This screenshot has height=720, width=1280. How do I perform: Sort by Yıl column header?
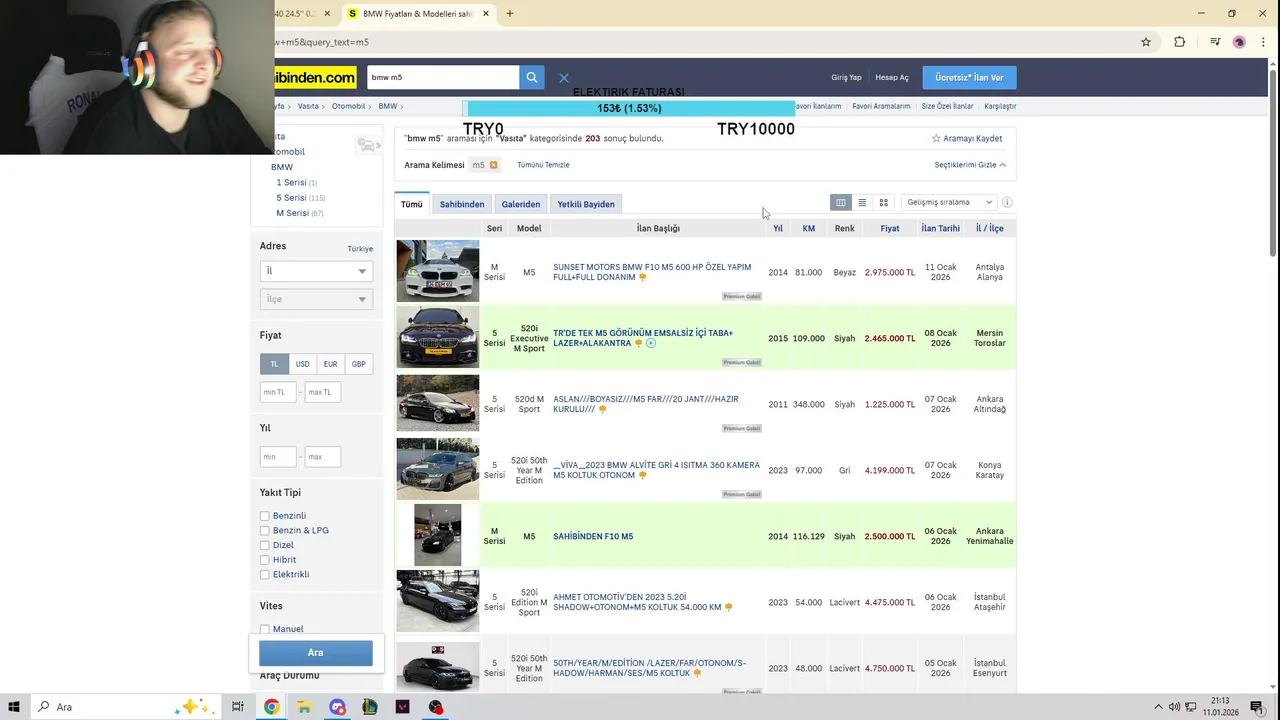pyautogui.click(x=778, y=229)
